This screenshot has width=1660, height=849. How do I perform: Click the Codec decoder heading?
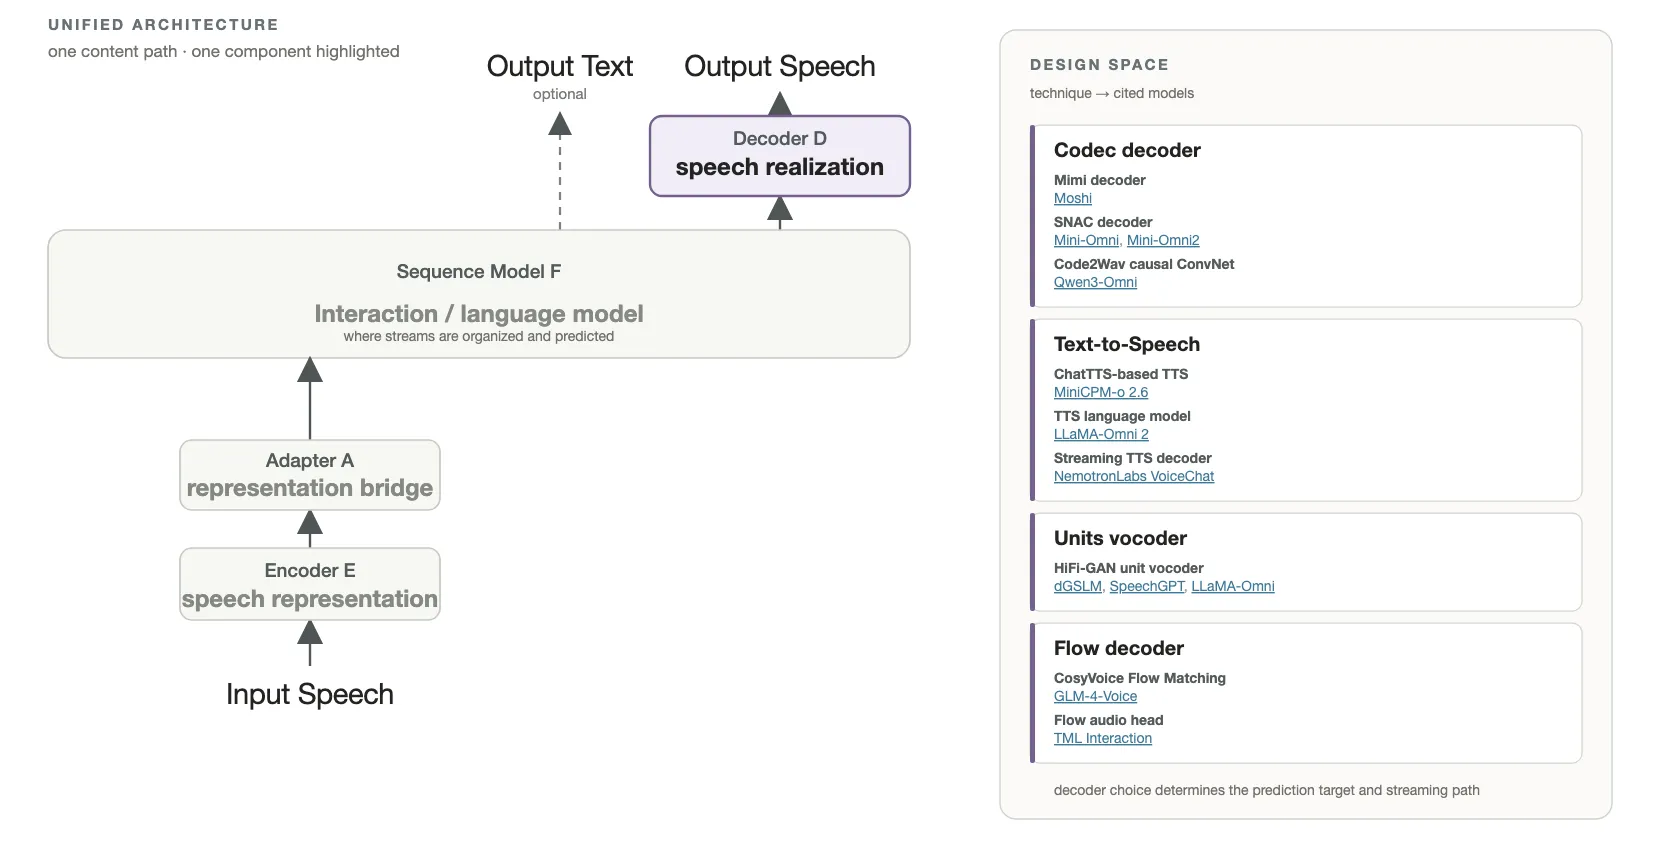1127,150
